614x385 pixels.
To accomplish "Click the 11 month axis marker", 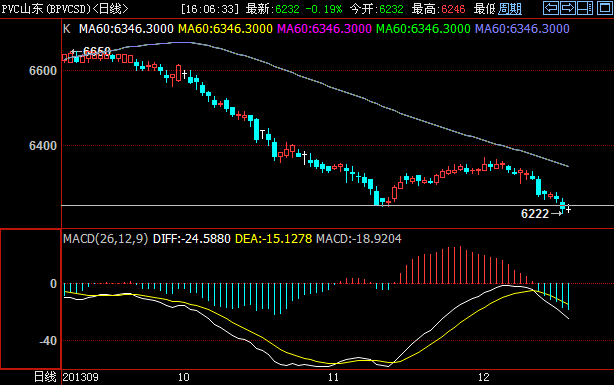I will tap(333, 377).
